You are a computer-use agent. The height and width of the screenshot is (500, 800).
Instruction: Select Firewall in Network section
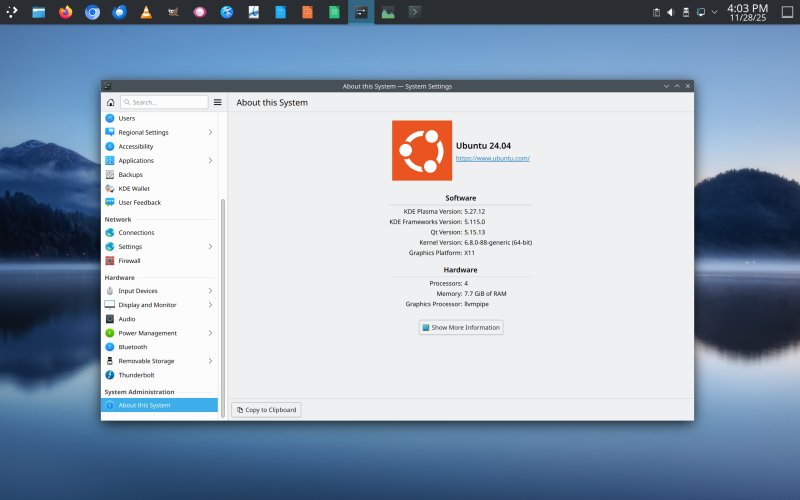coord(129,261)
